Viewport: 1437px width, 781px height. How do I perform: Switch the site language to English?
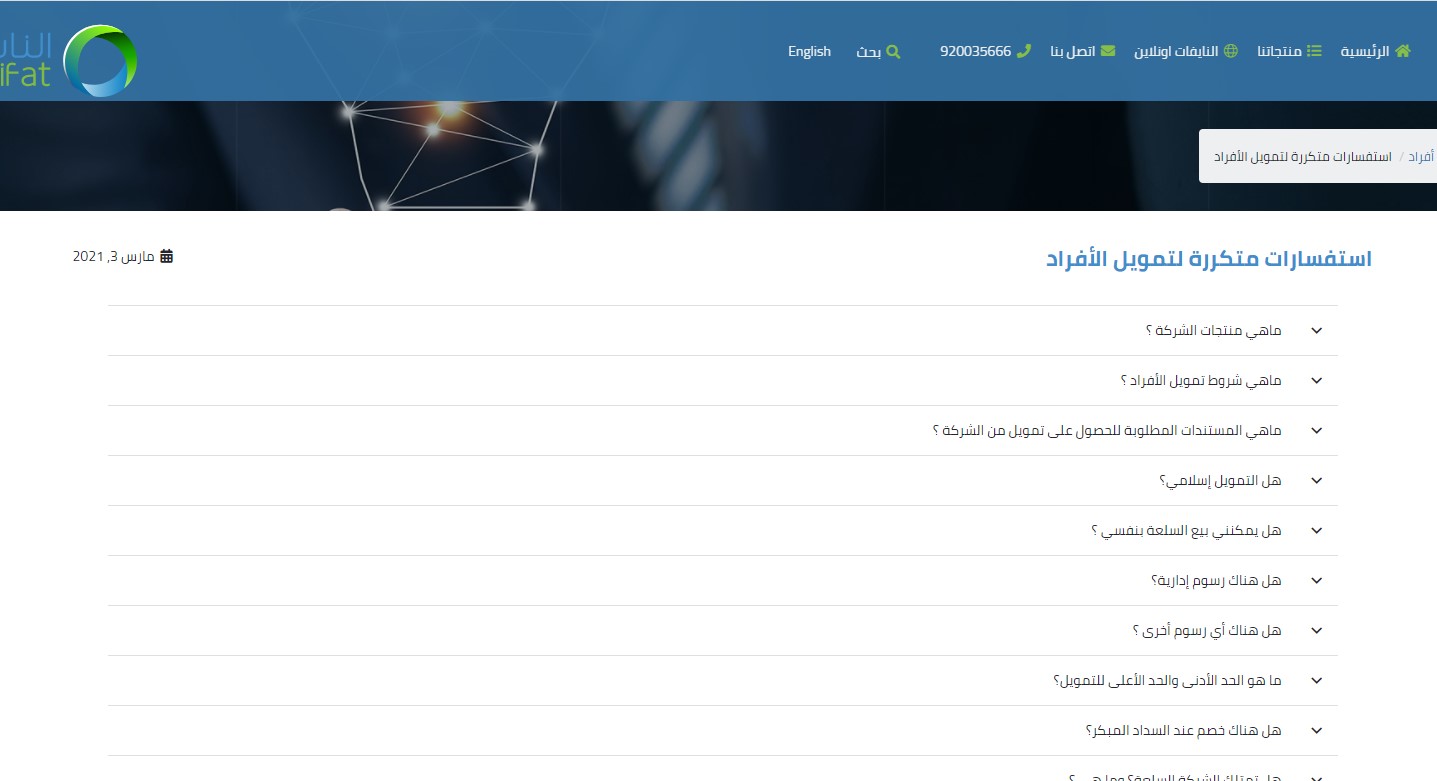tap(809, 51)
